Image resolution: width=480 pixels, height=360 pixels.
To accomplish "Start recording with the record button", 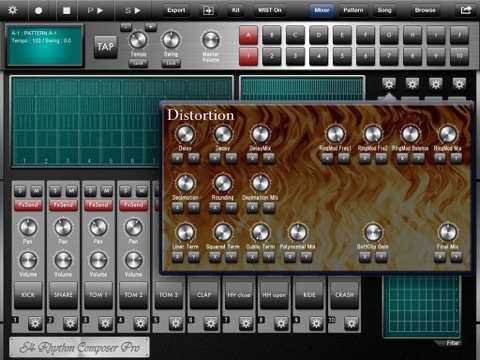I will (x=38, y=10).
